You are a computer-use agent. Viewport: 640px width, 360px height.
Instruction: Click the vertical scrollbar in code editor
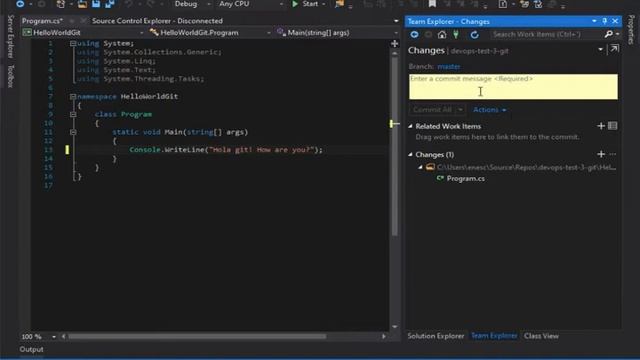[x=394, y=146]
